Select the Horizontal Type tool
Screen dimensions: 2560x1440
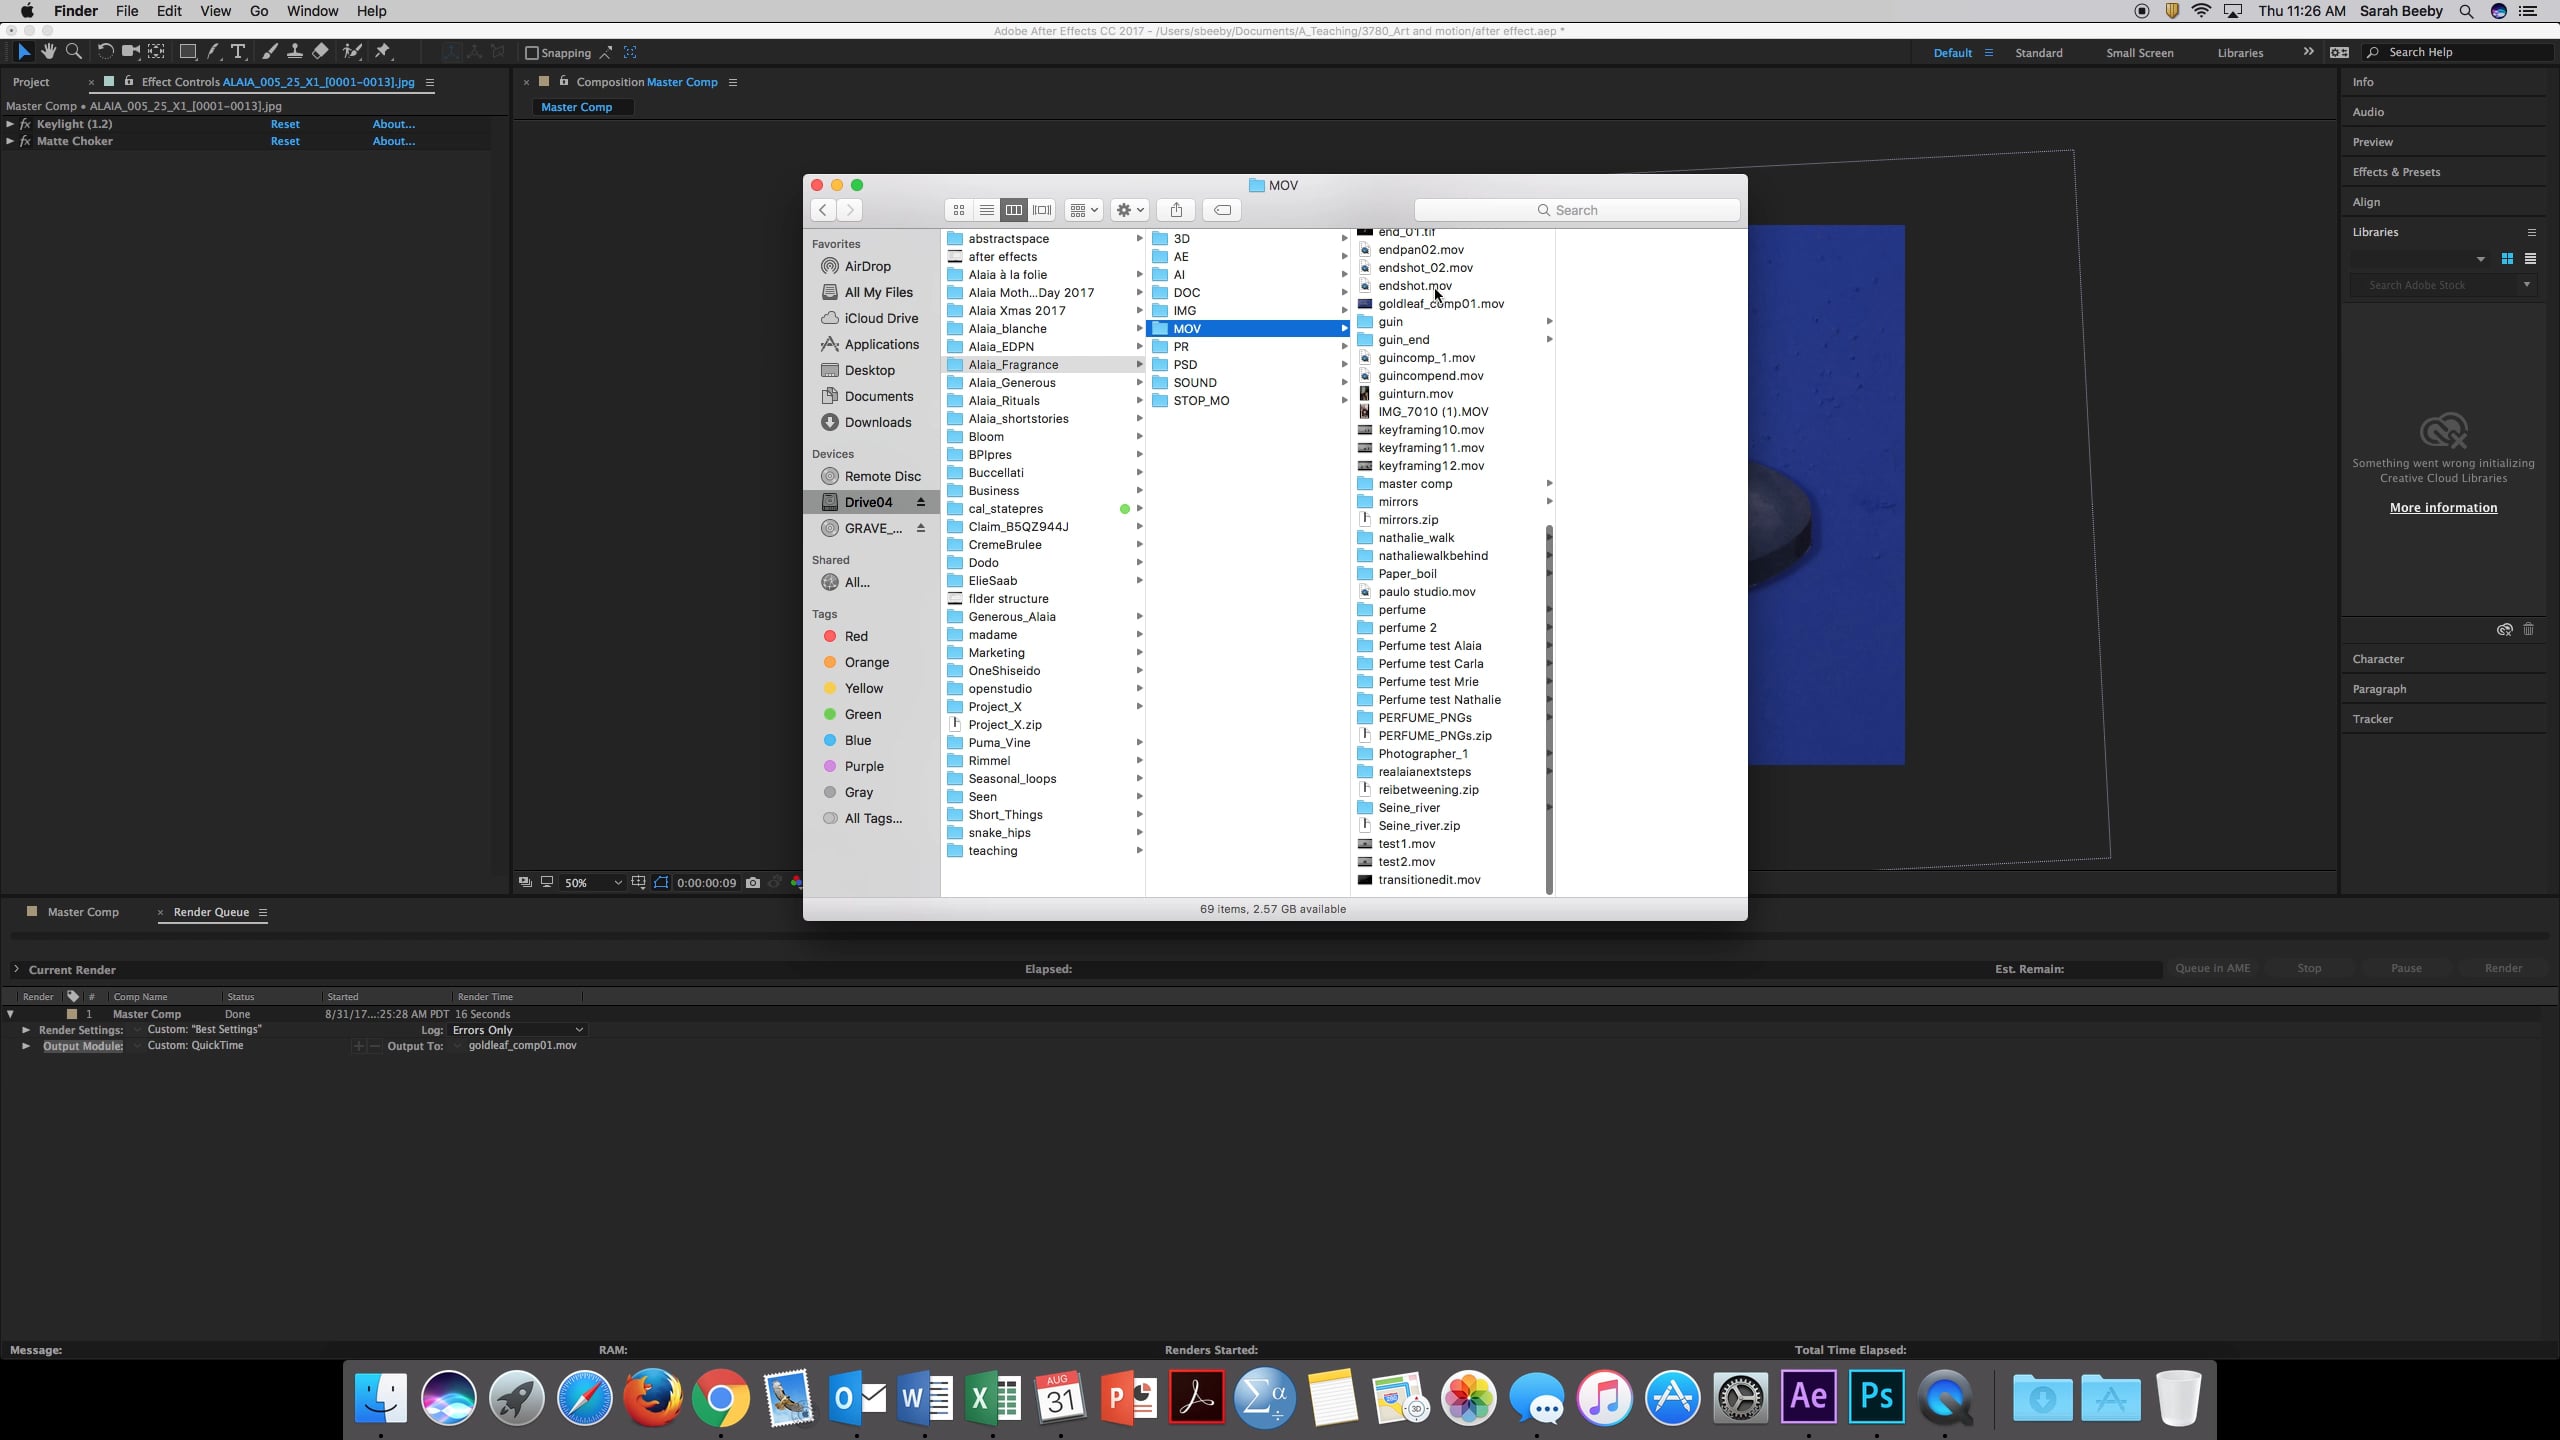click(x=238, y=52)
